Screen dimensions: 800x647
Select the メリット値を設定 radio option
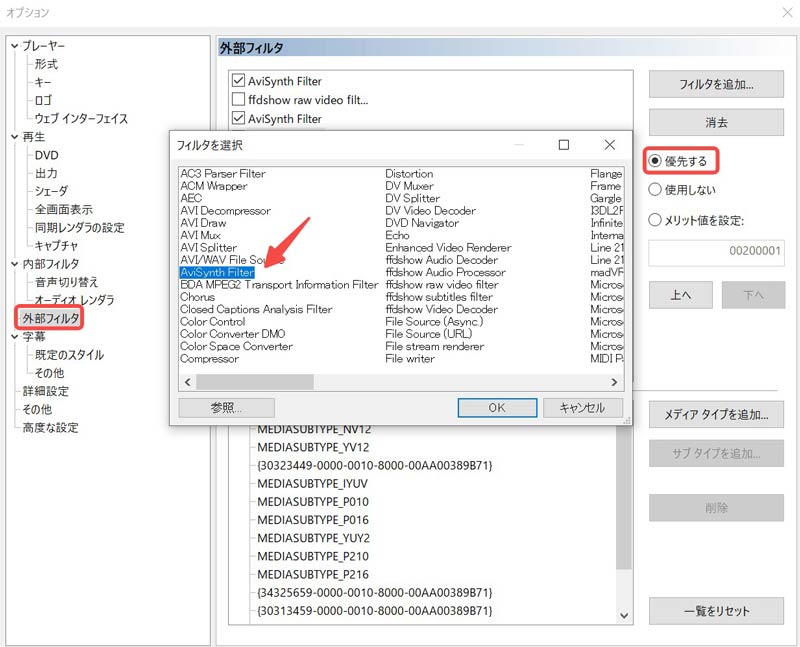656,221
